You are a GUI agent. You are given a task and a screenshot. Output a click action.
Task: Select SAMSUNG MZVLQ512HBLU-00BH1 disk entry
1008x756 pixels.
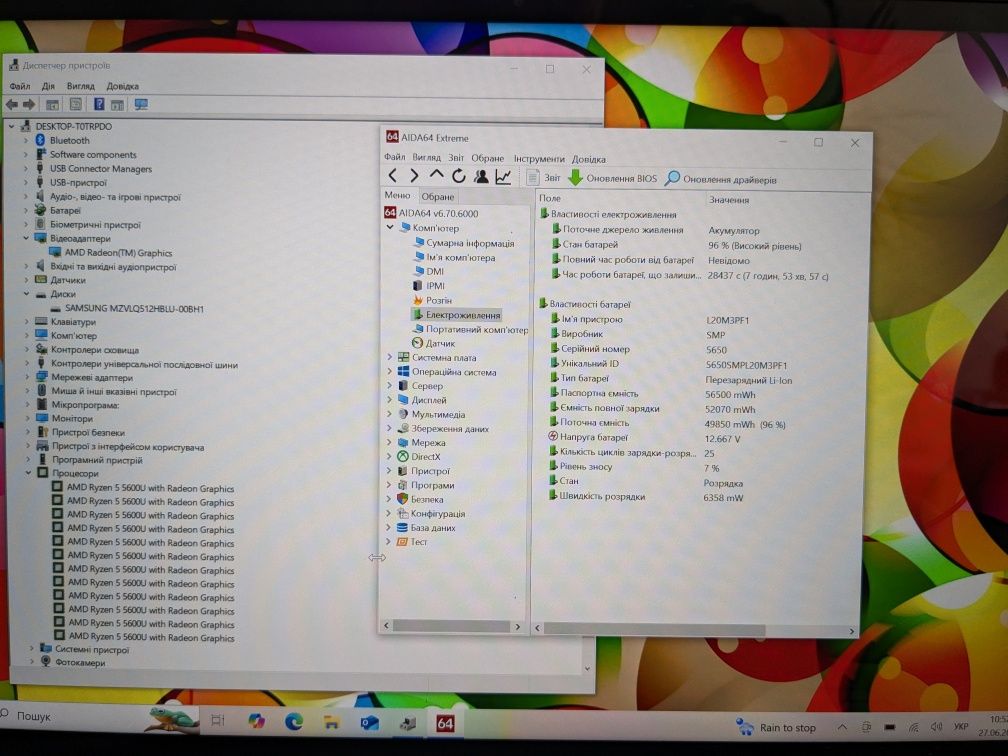127,309
